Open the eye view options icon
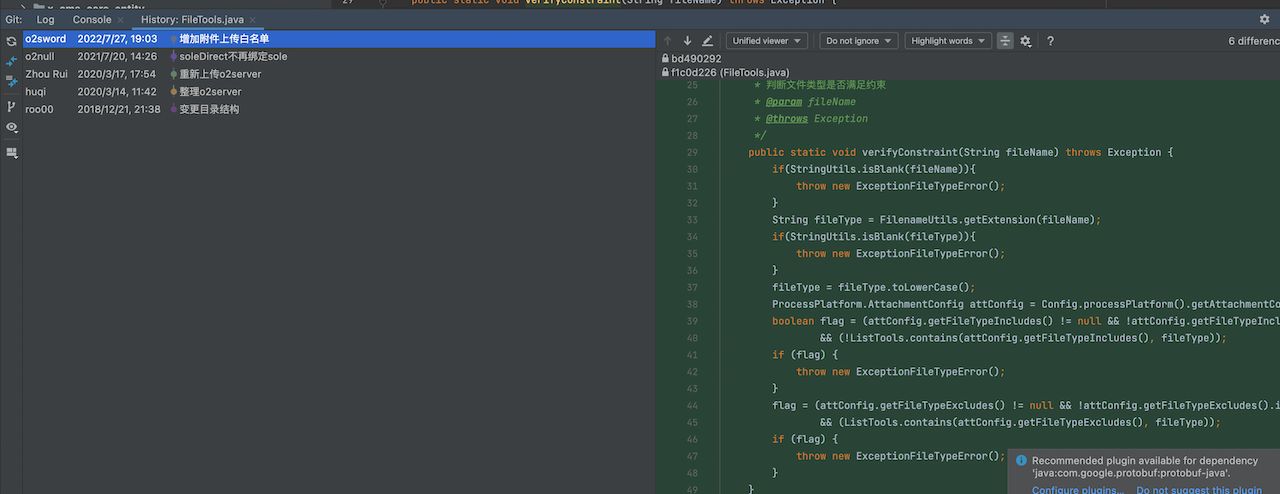 pos(12,128)
